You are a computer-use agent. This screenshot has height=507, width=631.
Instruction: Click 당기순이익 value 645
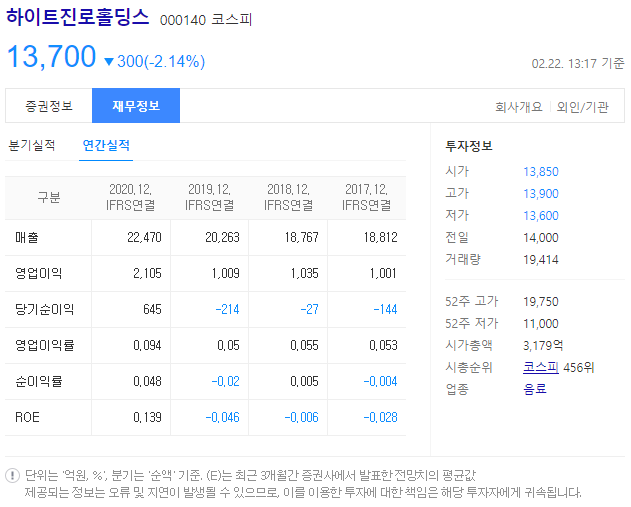coord(152,309)
